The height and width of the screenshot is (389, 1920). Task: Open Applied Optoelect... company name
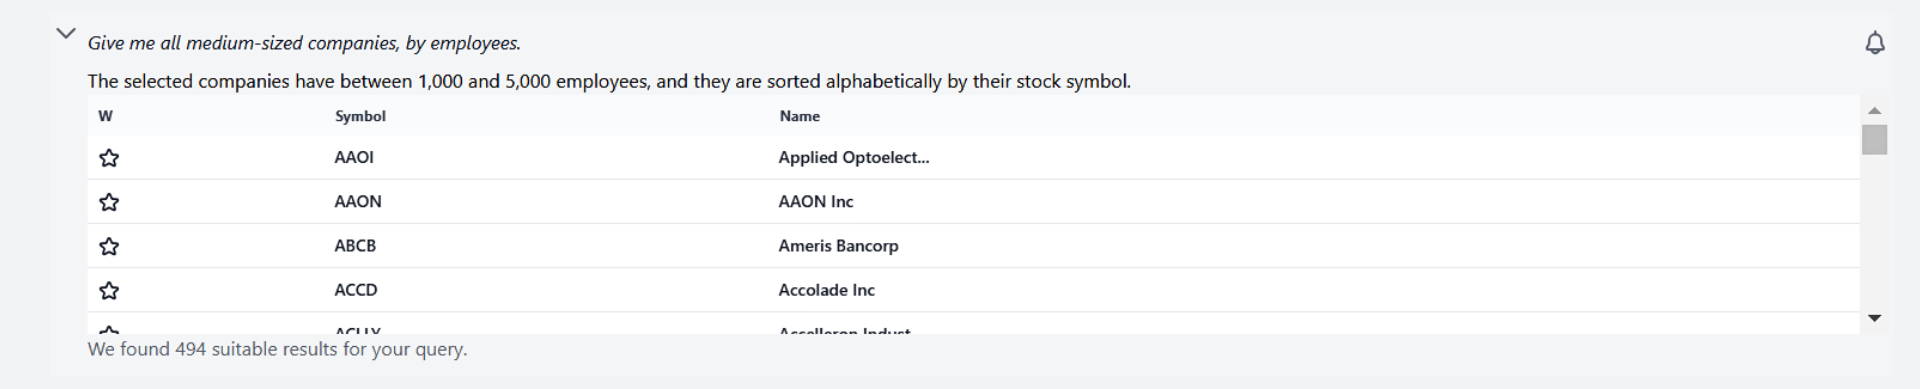coord(854,157)
